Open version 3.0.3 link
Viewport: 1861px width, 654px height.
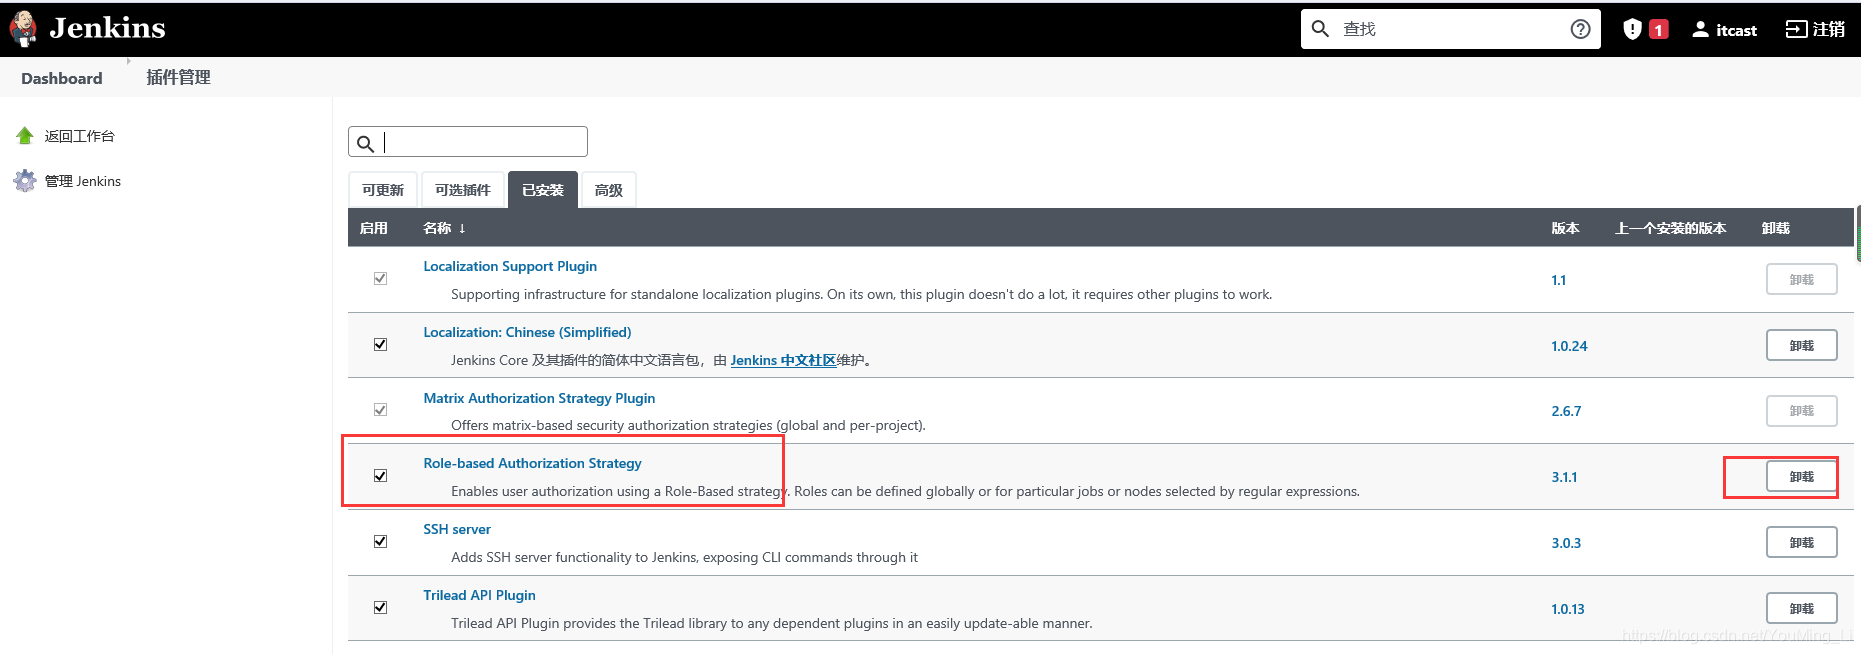(1566, 543)
